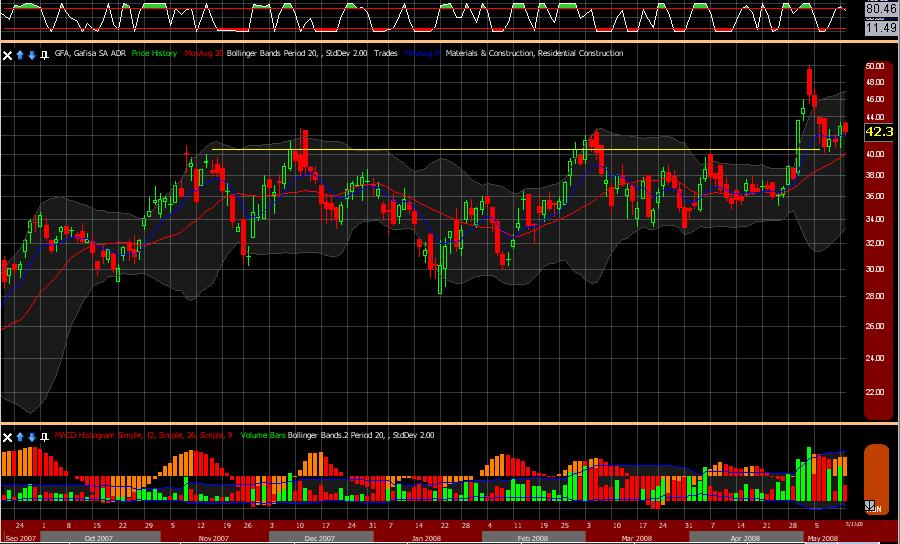The width and height of the screenshot is (900, 544).
Task: Click the Mar 2008 month on time axis
Action: 635,538
